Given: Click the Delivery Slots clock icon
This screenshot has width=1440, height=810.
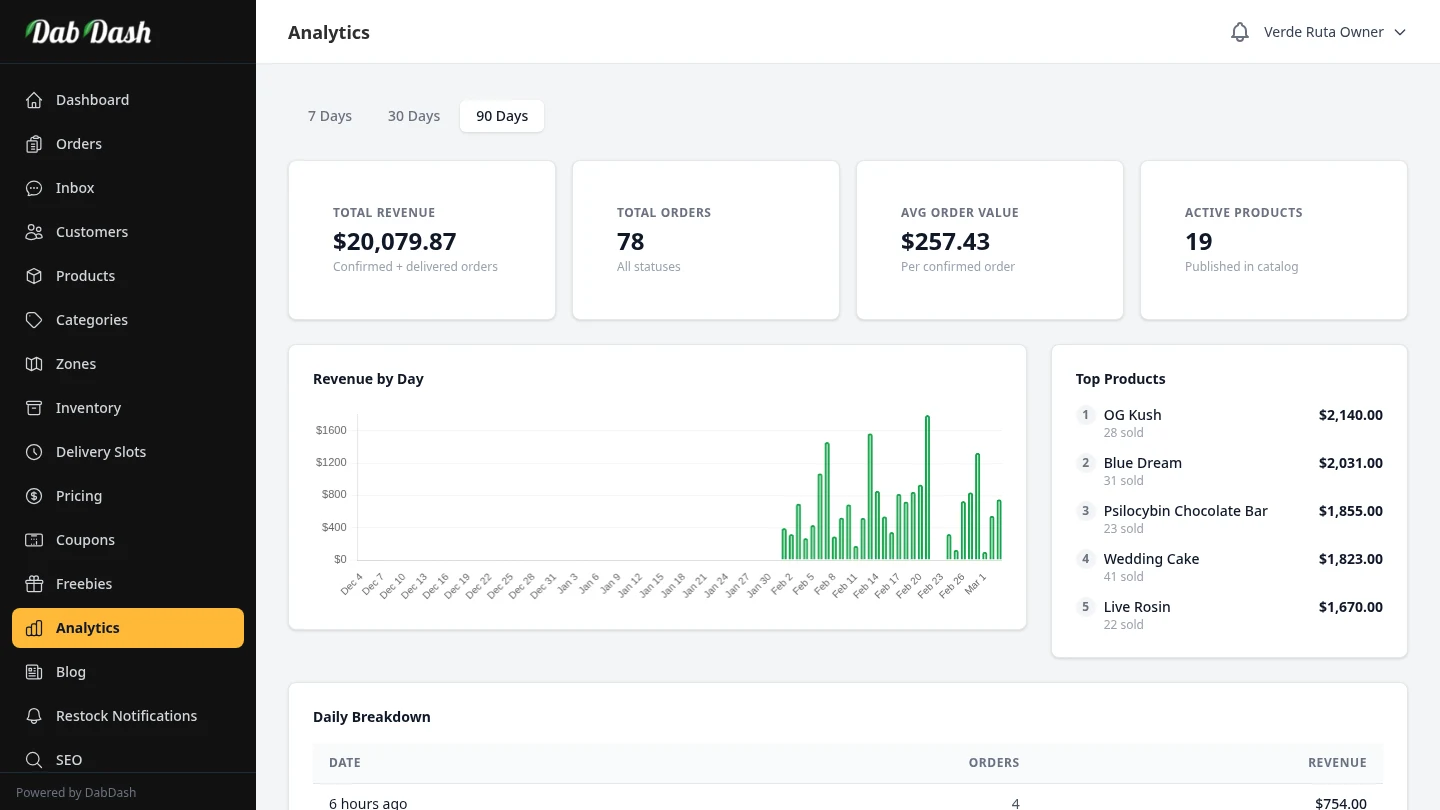Looking at the screenshot, I should point(34,452).
